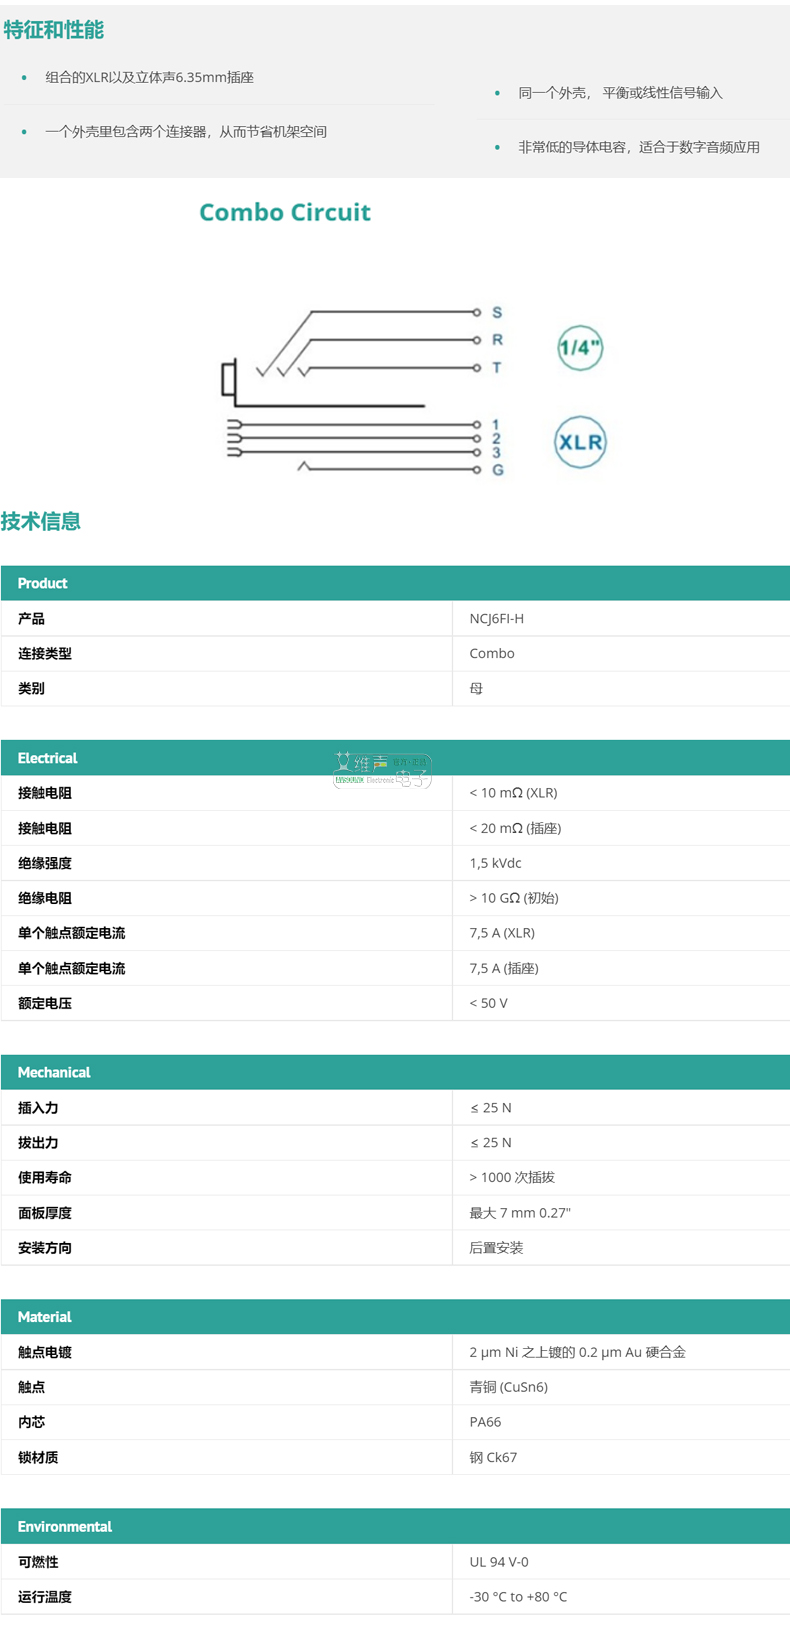
Task: Click the UL 94 V-0 value
Action: pyautogui.click(x=499, y=1562)
